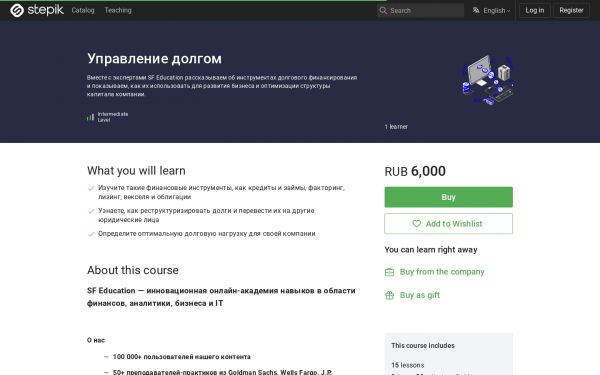Click the О нас subheading

tap(96, 340)
